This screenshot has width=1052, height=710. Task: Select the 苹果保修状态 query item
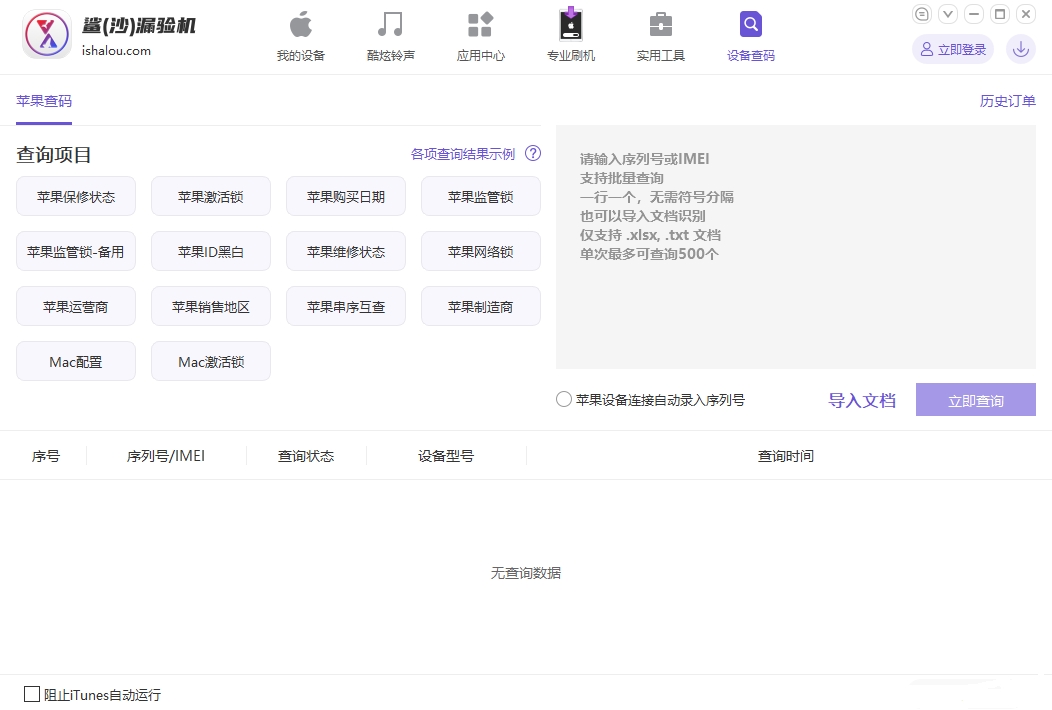pos(75,196)
